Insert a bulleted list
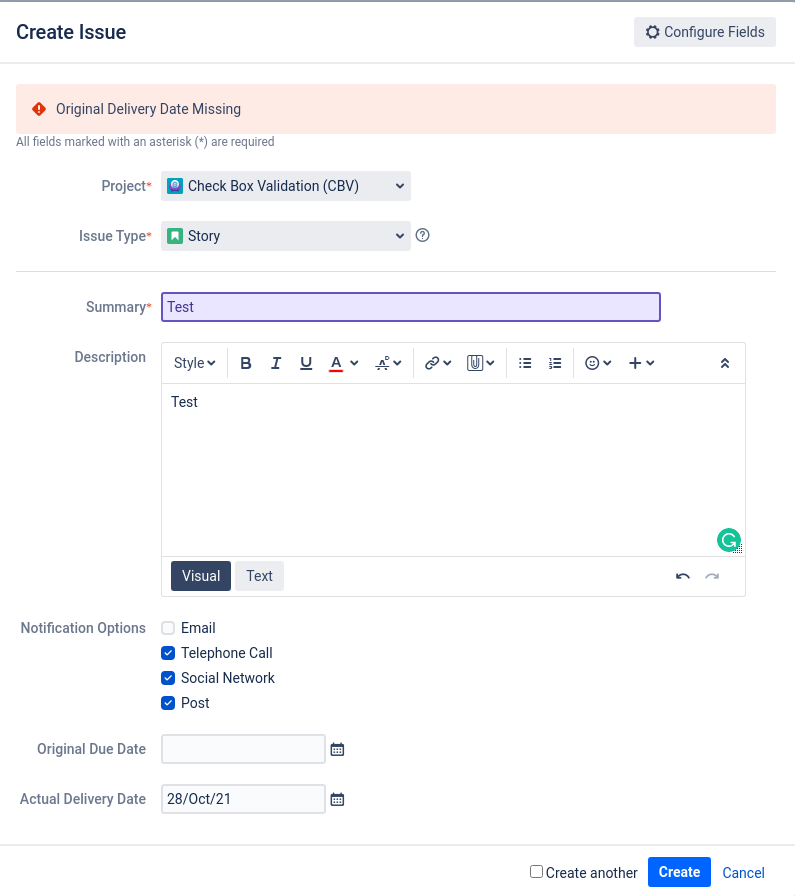The width and height of the screenshot is (795, 896). click(x=525, y=363)
